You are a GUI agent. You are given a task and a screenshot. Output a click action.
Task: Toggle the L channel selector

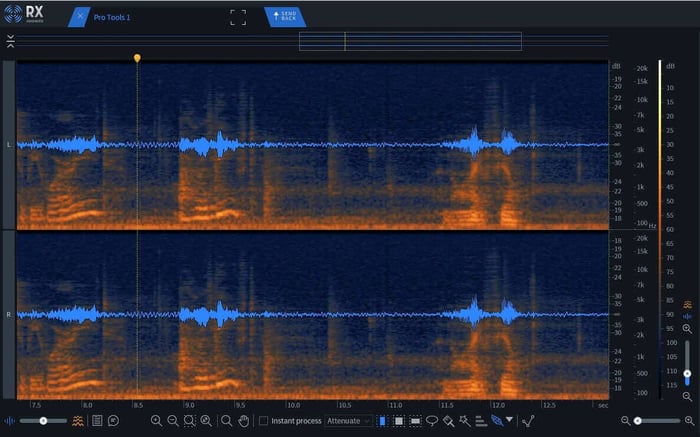point(9,145)
